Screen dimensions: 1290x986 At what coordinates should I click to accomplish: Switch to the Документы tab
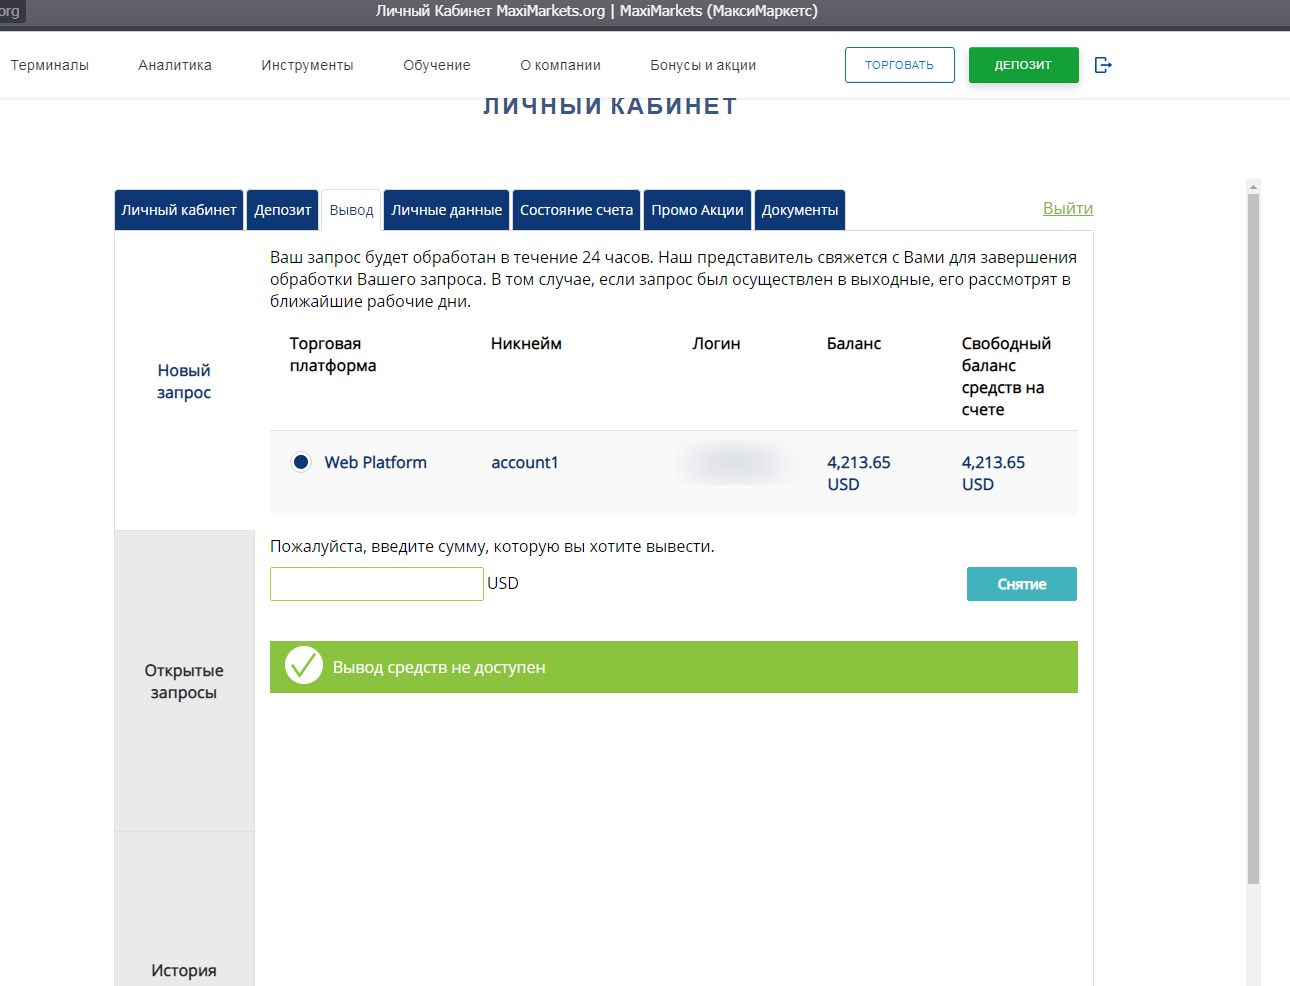[800, 210]
